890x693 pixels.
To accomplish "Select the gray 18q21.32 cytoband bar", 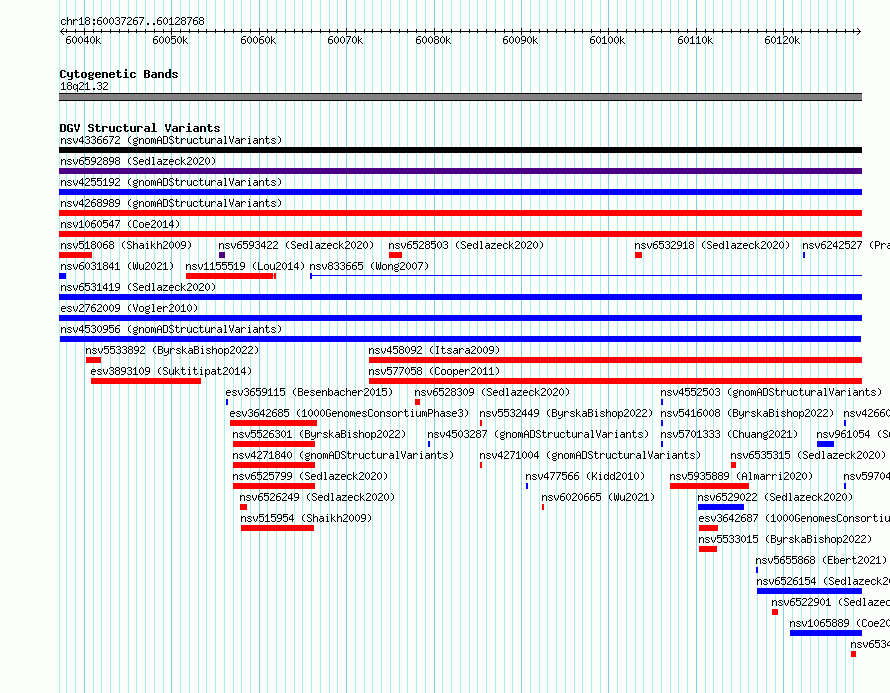I will click(x=460, y=97).
